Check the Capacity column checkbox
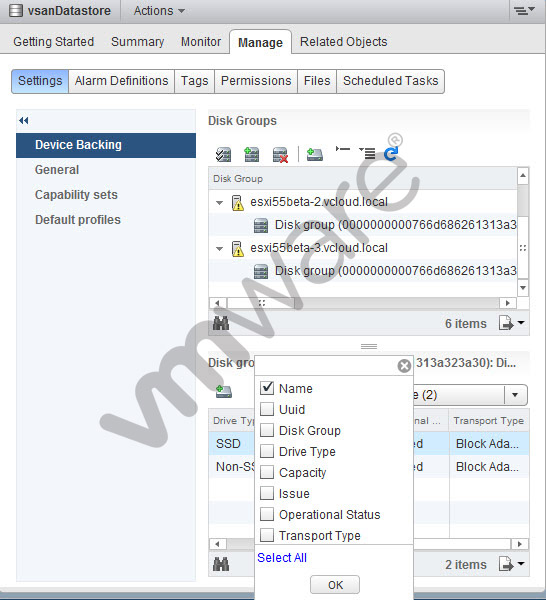The height and width of the screenshot is (600, 546). (x=267, y=472)
